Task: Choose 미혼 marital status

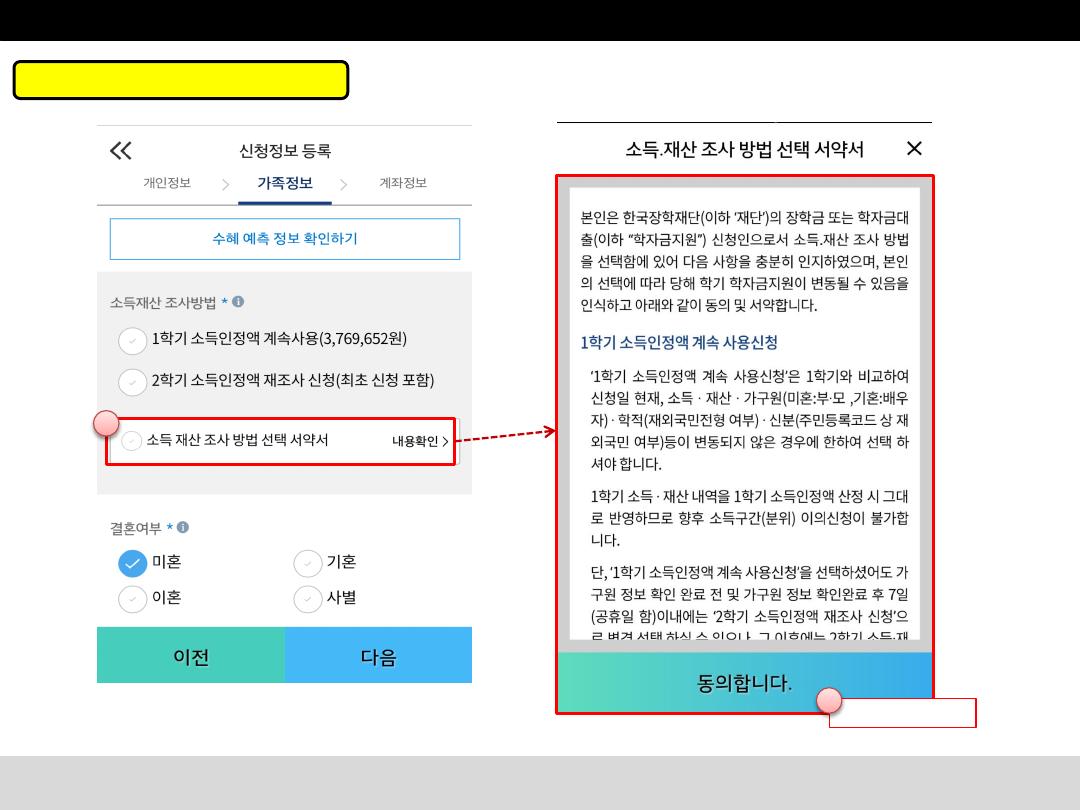Action: (x=133, y=563)
